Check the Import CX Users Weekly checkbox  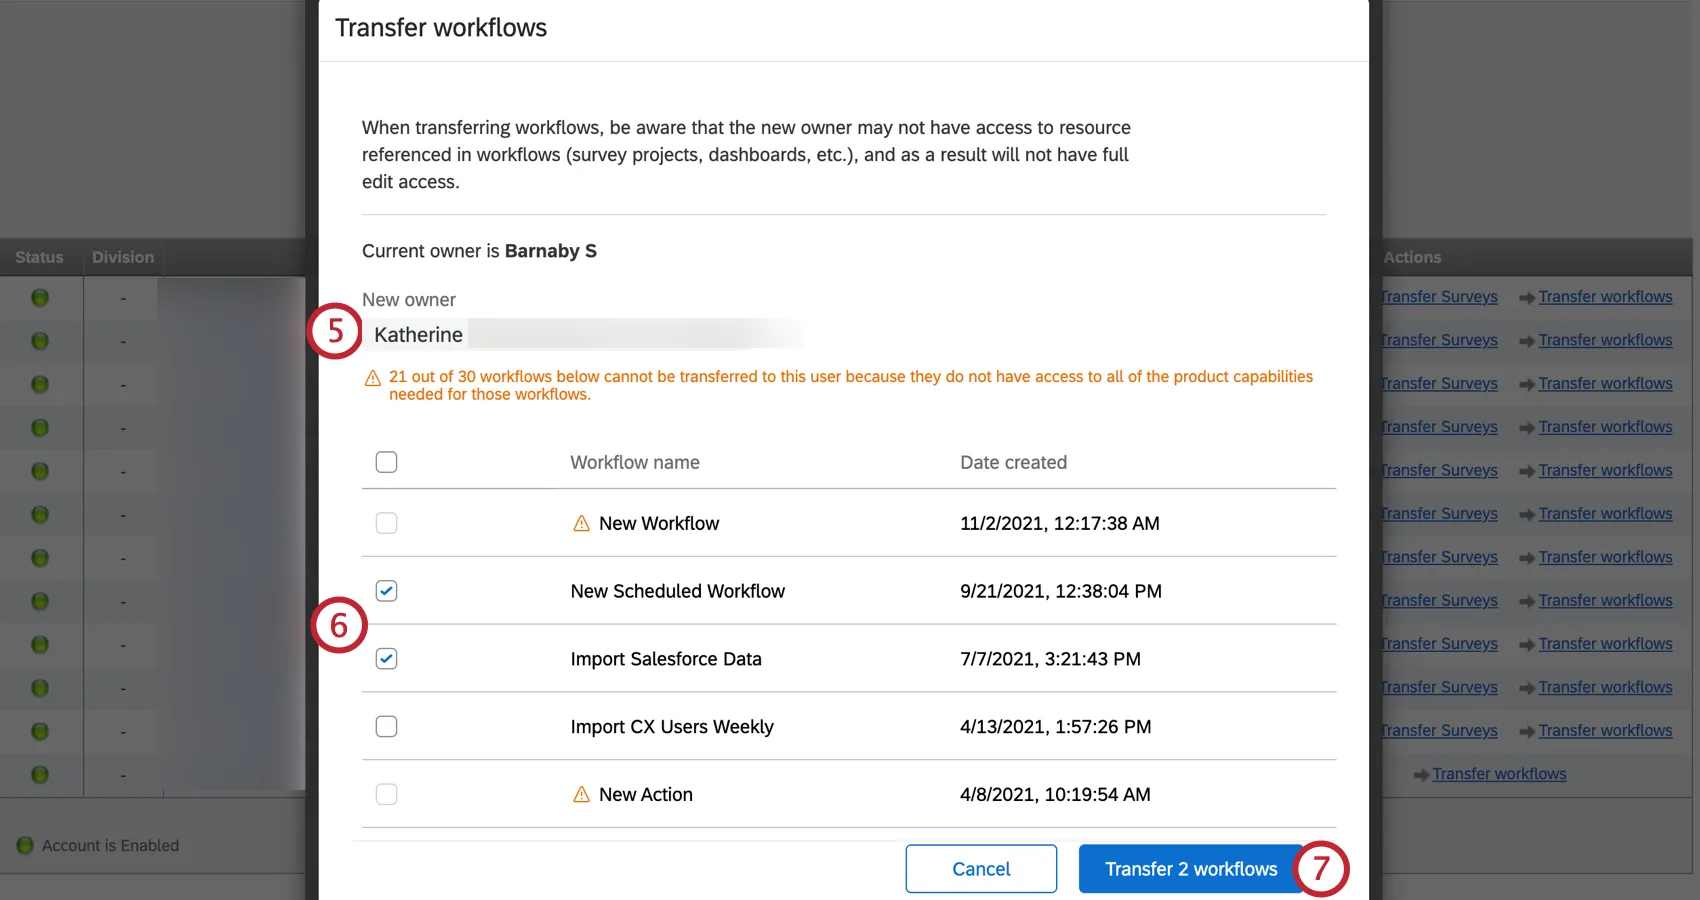tap(386, 726)
